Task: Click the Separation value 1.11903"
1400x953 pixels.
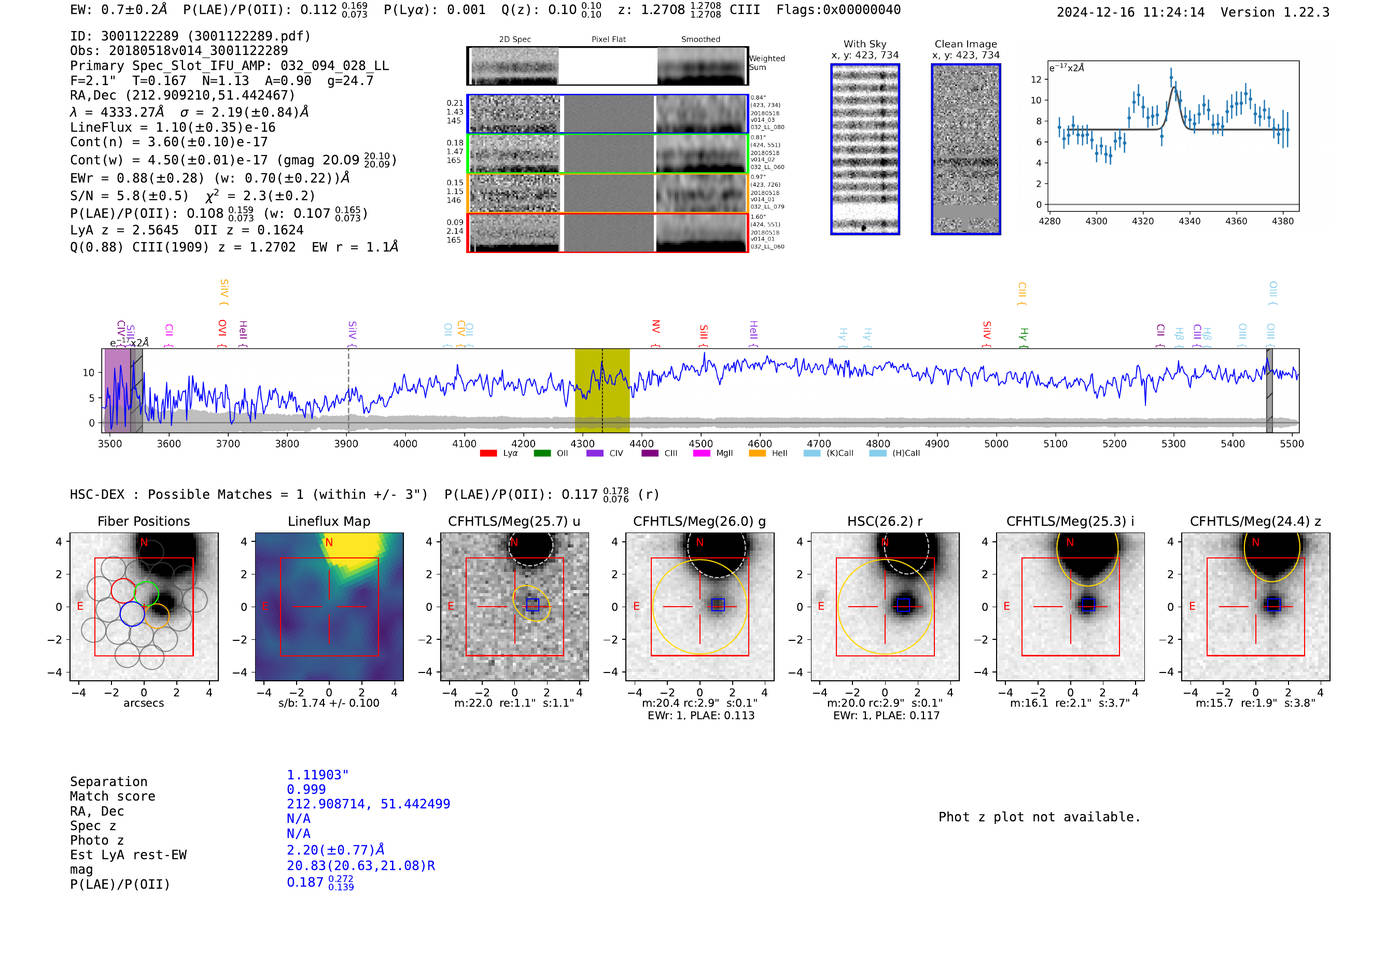Action: [x=318, y=775]
